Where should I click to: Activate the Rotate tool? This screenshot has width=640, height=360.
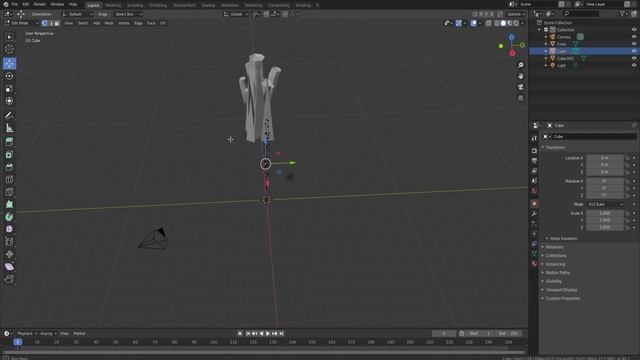(9, 76)
